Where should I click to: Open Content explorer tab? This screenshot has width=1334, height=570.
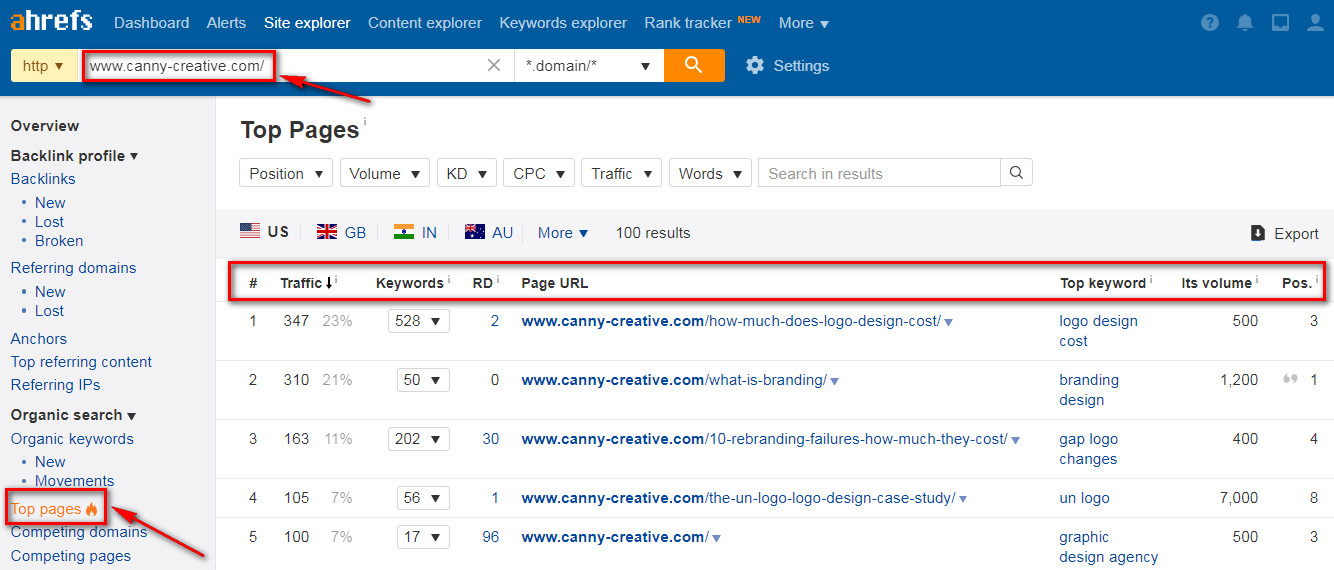click(x=425, y=22)
